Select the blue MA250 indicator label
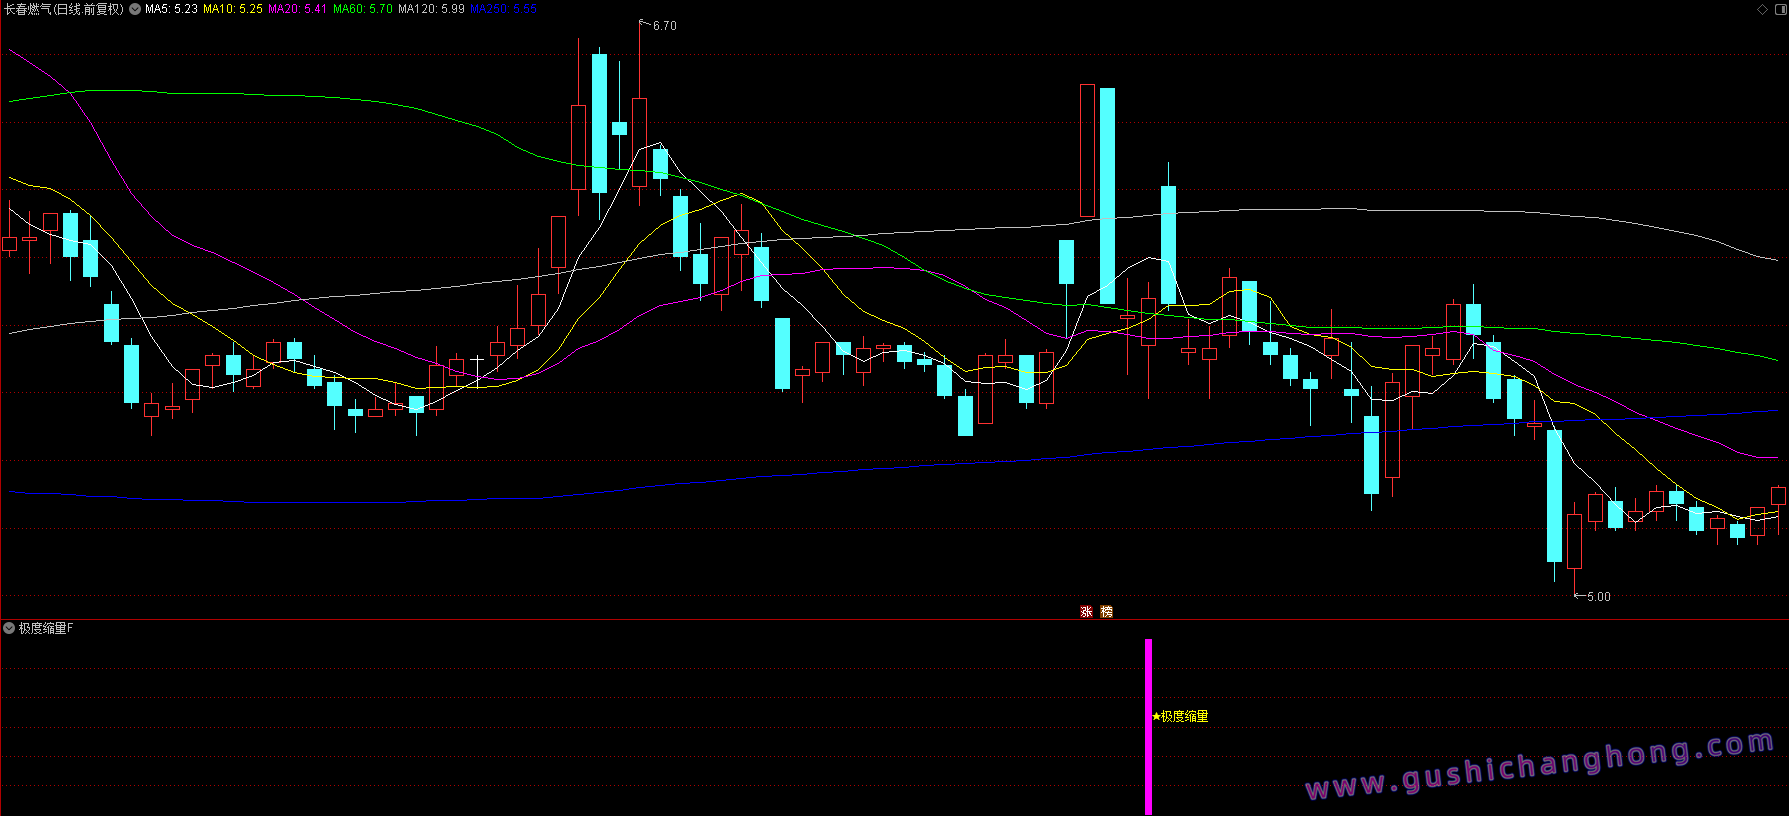1789x816 pixels. click(503, 9)
